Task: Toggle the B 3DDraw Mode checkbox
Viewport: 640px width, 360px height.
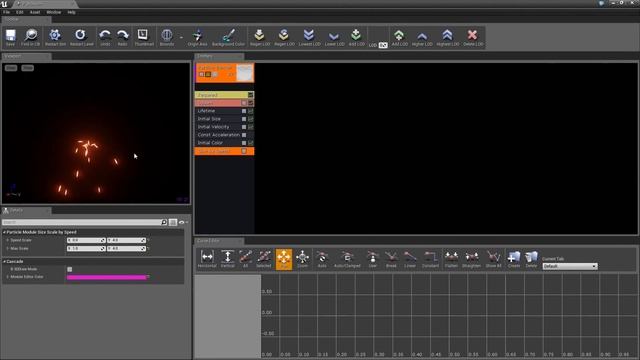Action: coord(69,269)
